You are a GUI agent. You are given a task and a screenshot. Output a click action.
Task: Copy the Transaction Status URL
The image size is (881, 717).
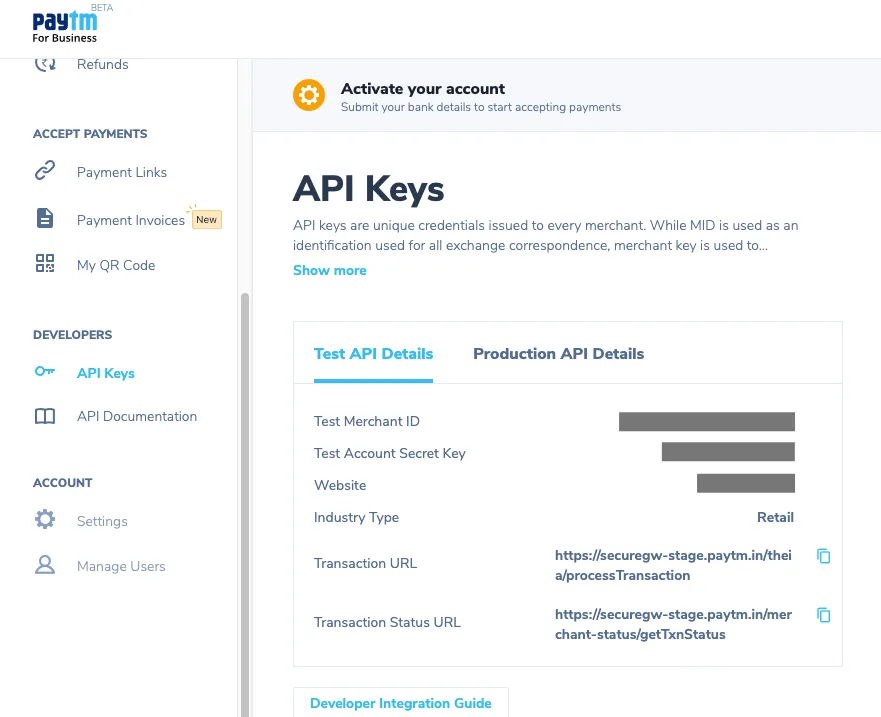pos(824,615)
